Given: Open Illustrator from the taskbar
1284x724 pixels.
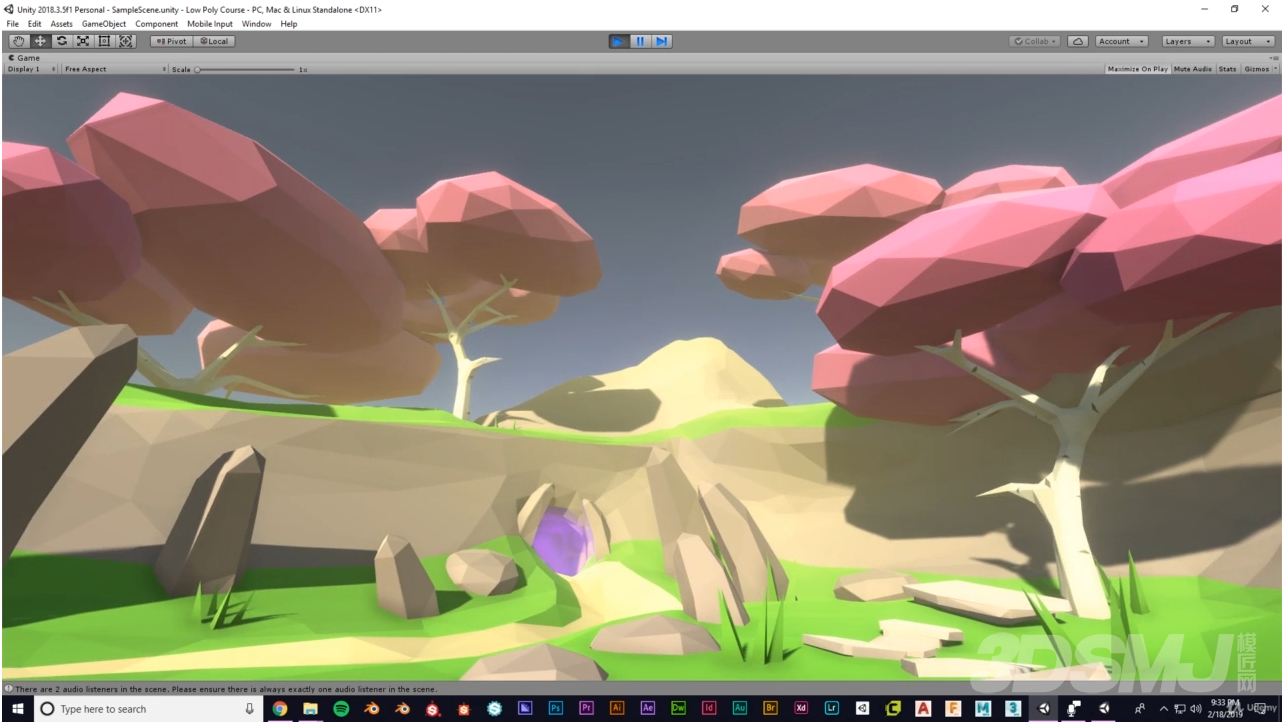Looking at the screenshot, I should [x=617, y=708].
